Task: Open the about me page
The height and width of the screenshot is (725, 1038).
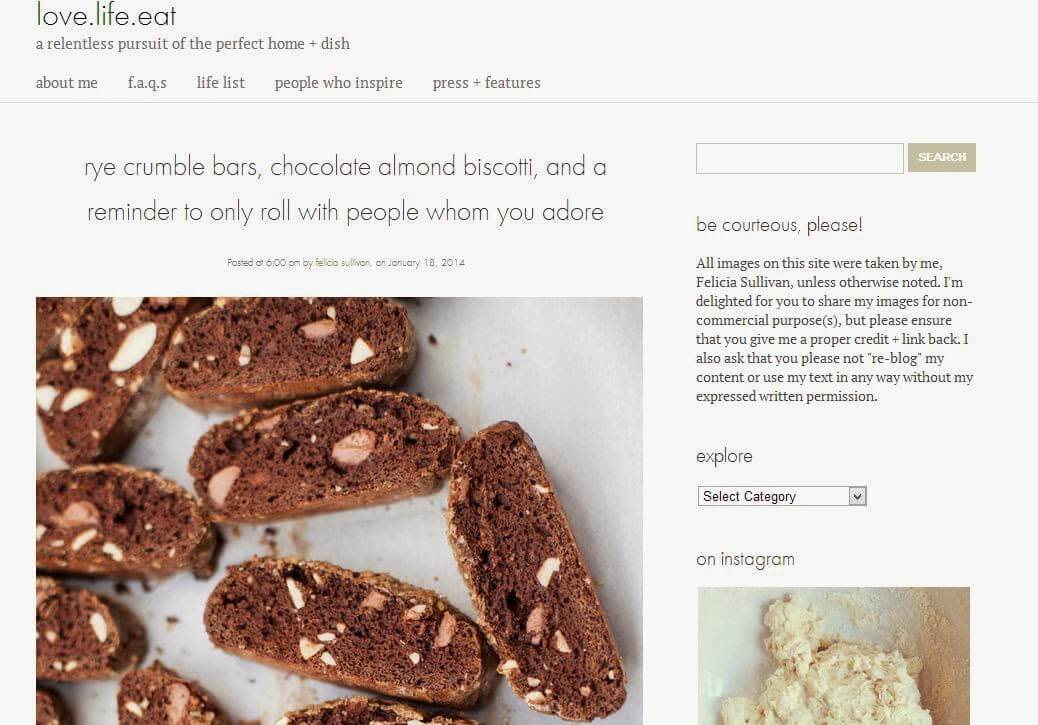Action: [66, 83]
